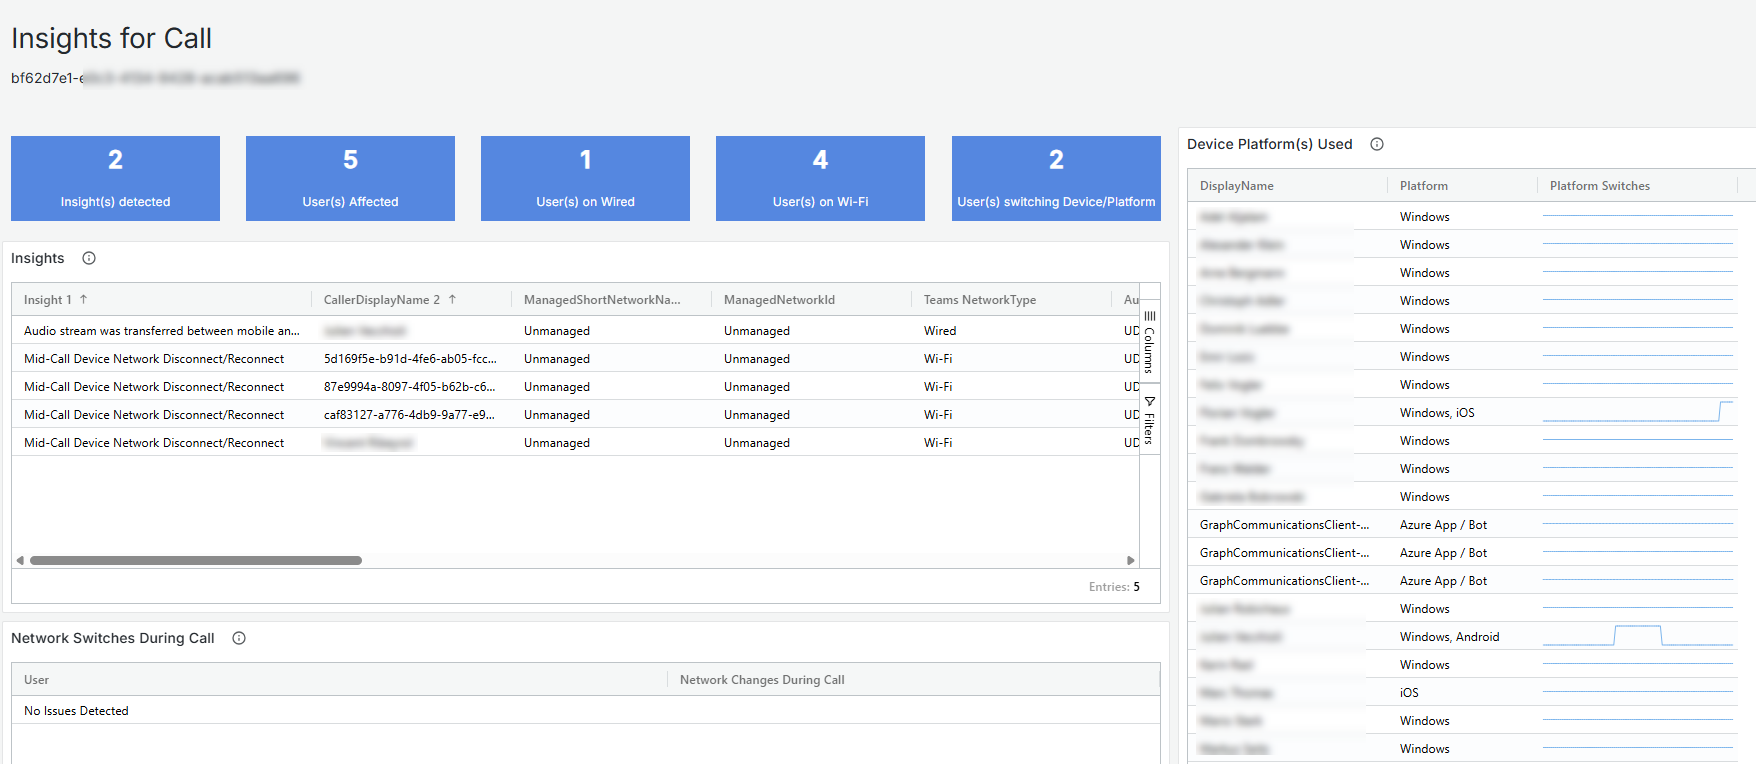Click the caller ID starting with 5d169f5e
The height and width of the screenshot is (764, 1756).
410,358
